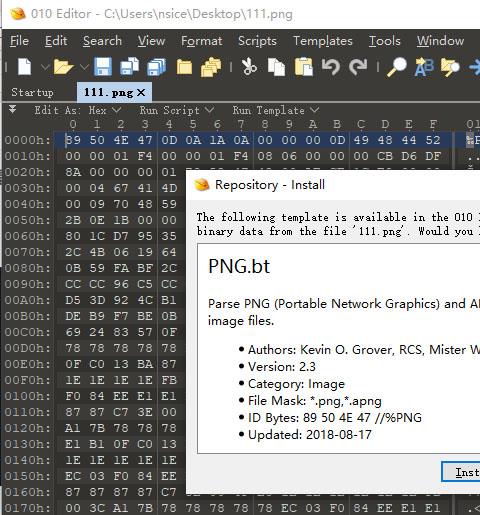Click hex byte 89 at offset 0000h

73,140
